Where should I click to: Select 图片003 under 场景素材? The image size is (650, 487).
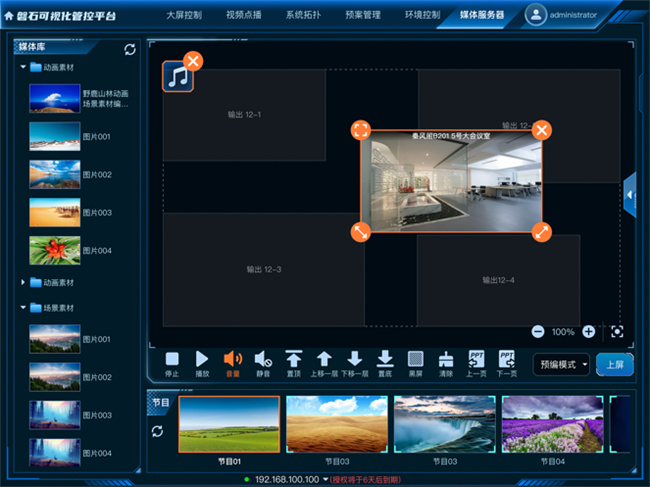point(55,415)
